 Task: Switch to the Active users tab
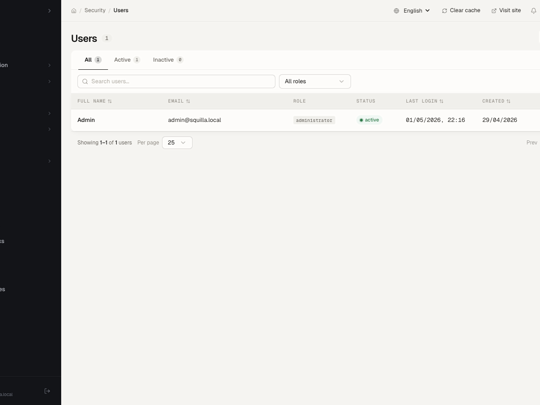tap(127, 60)
